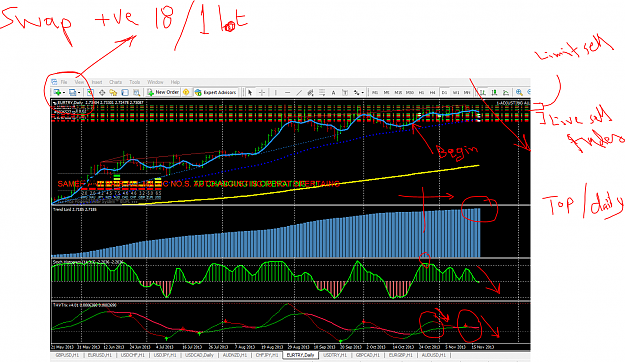Expand the New Chart dropdown arrow
The height and width of the screenshot is (362, 625).
(x=64, y=92)
